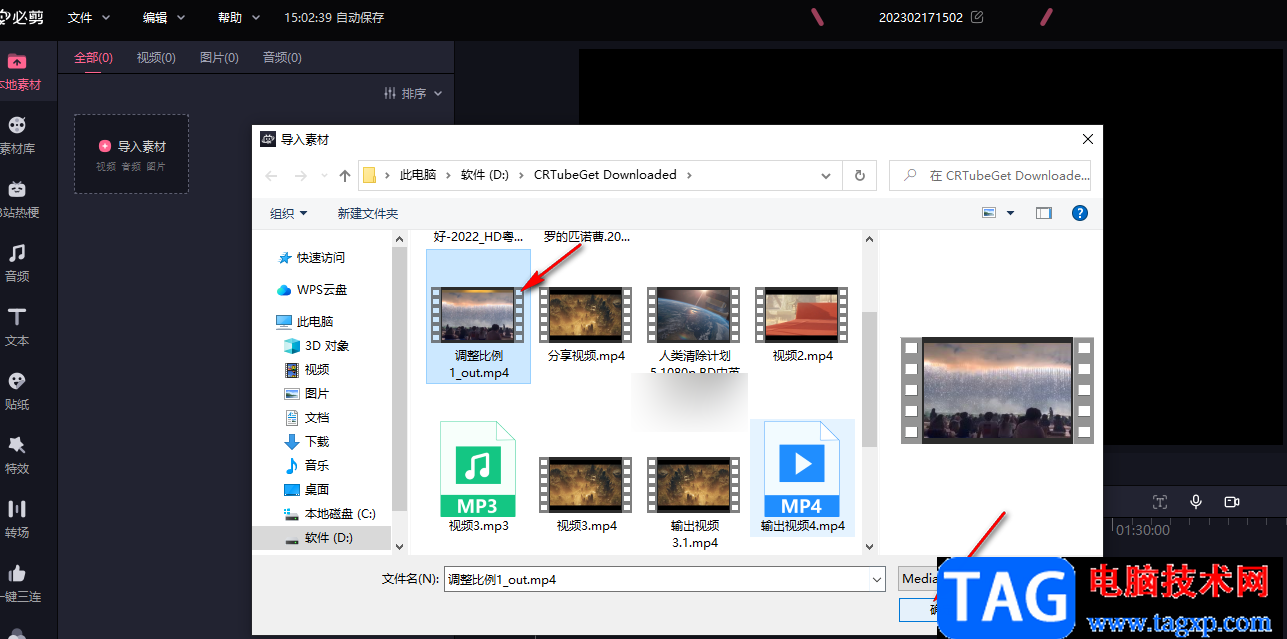Screen dimensions: 1287x639
Task: Toggle the preview pane icon
Action: [1044, 213]
